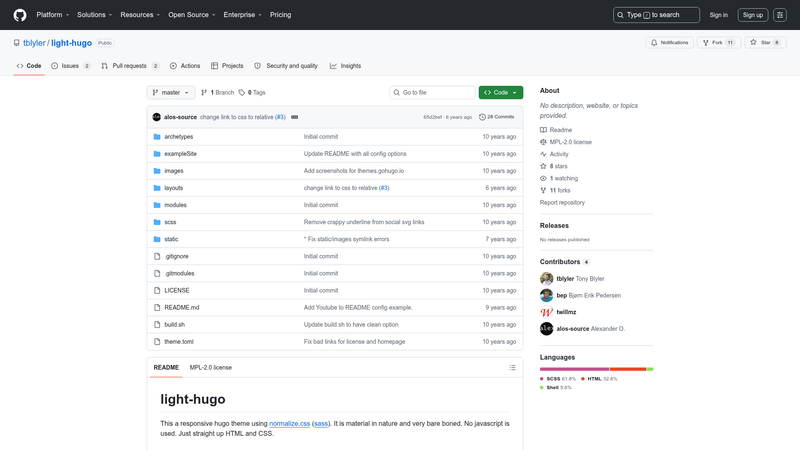
Task: Open Resources navigation dropdown
Action: click(140, 15)
